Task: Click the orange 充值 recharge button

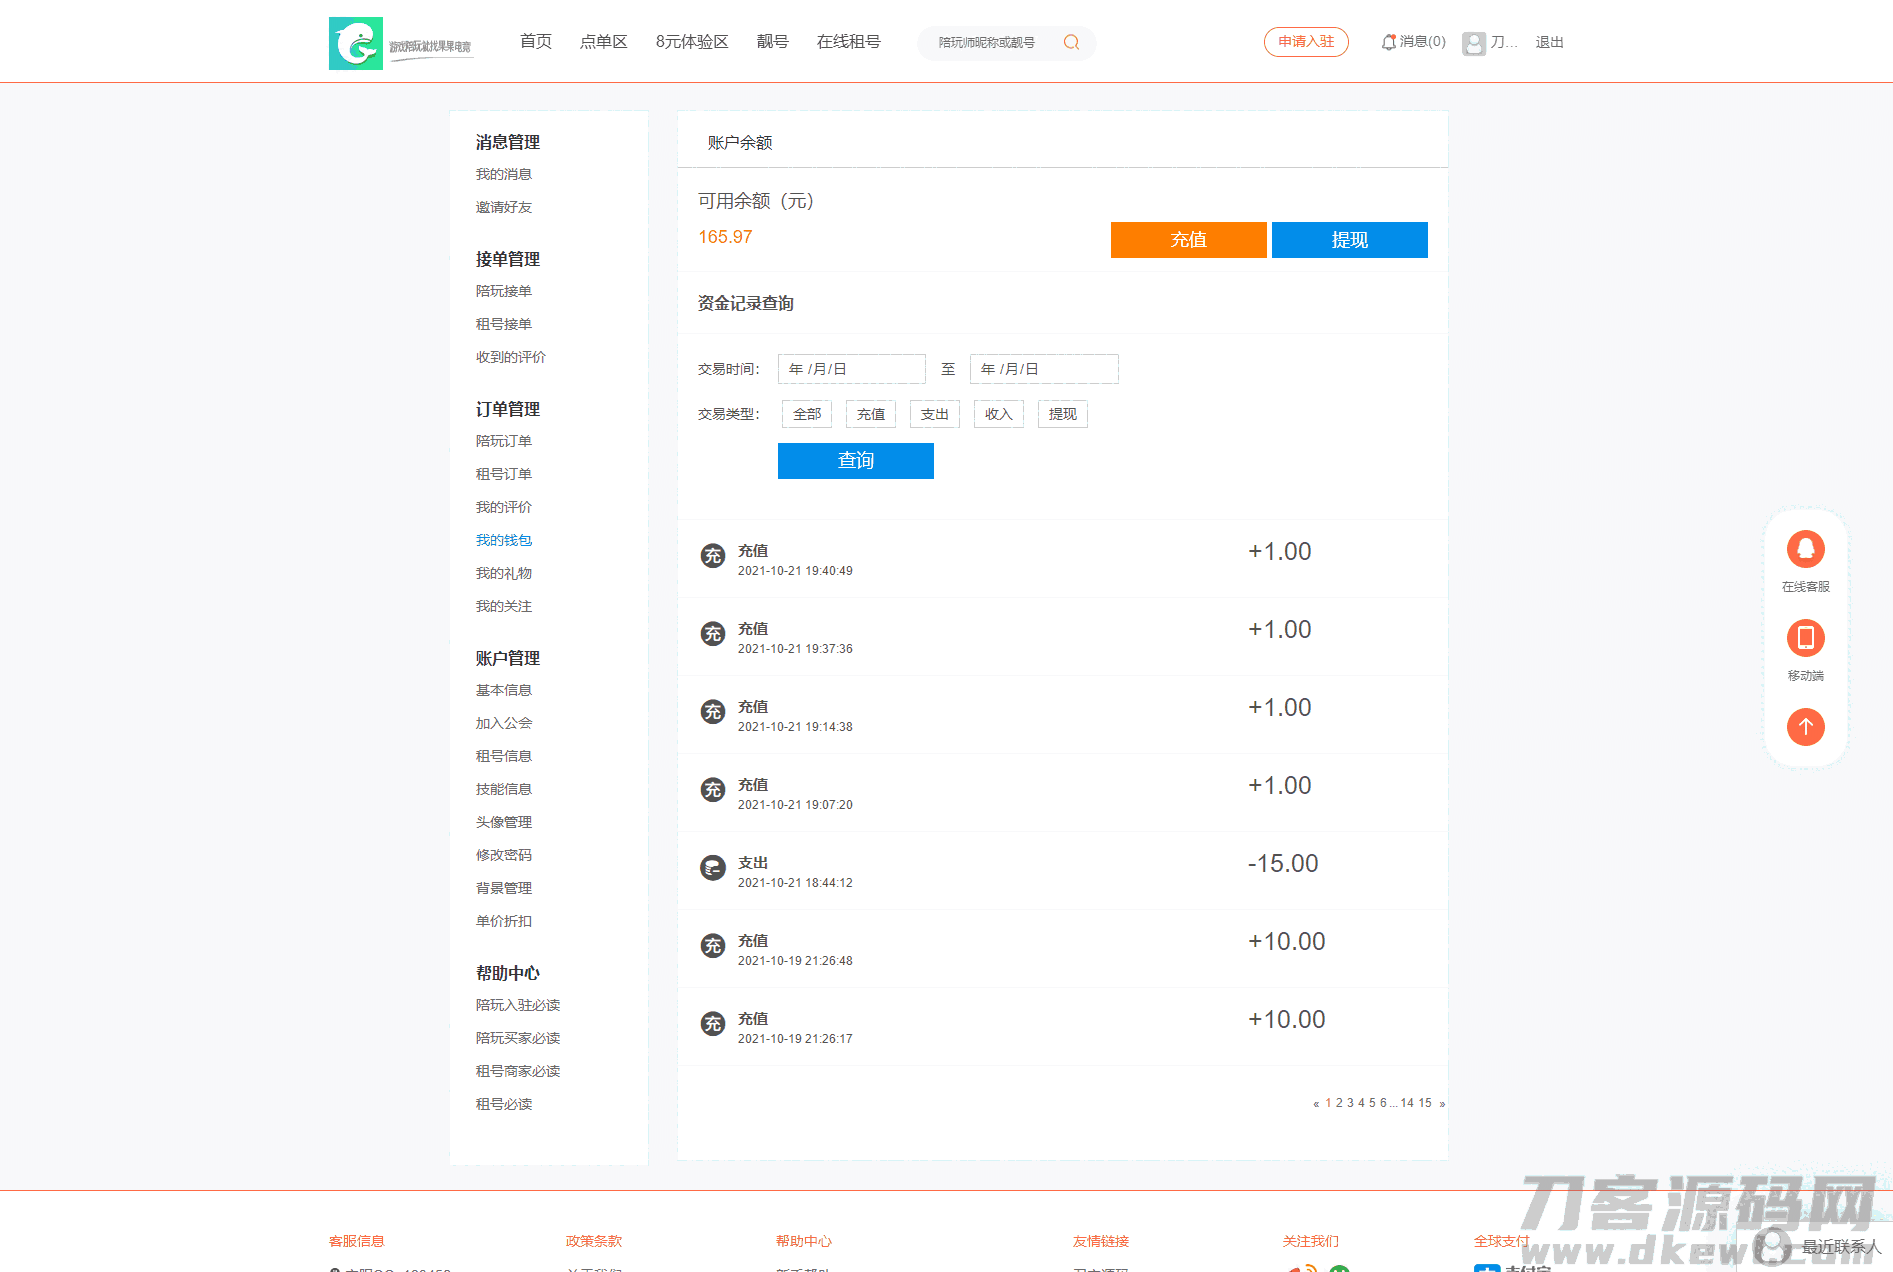Action: point(1188,240)
